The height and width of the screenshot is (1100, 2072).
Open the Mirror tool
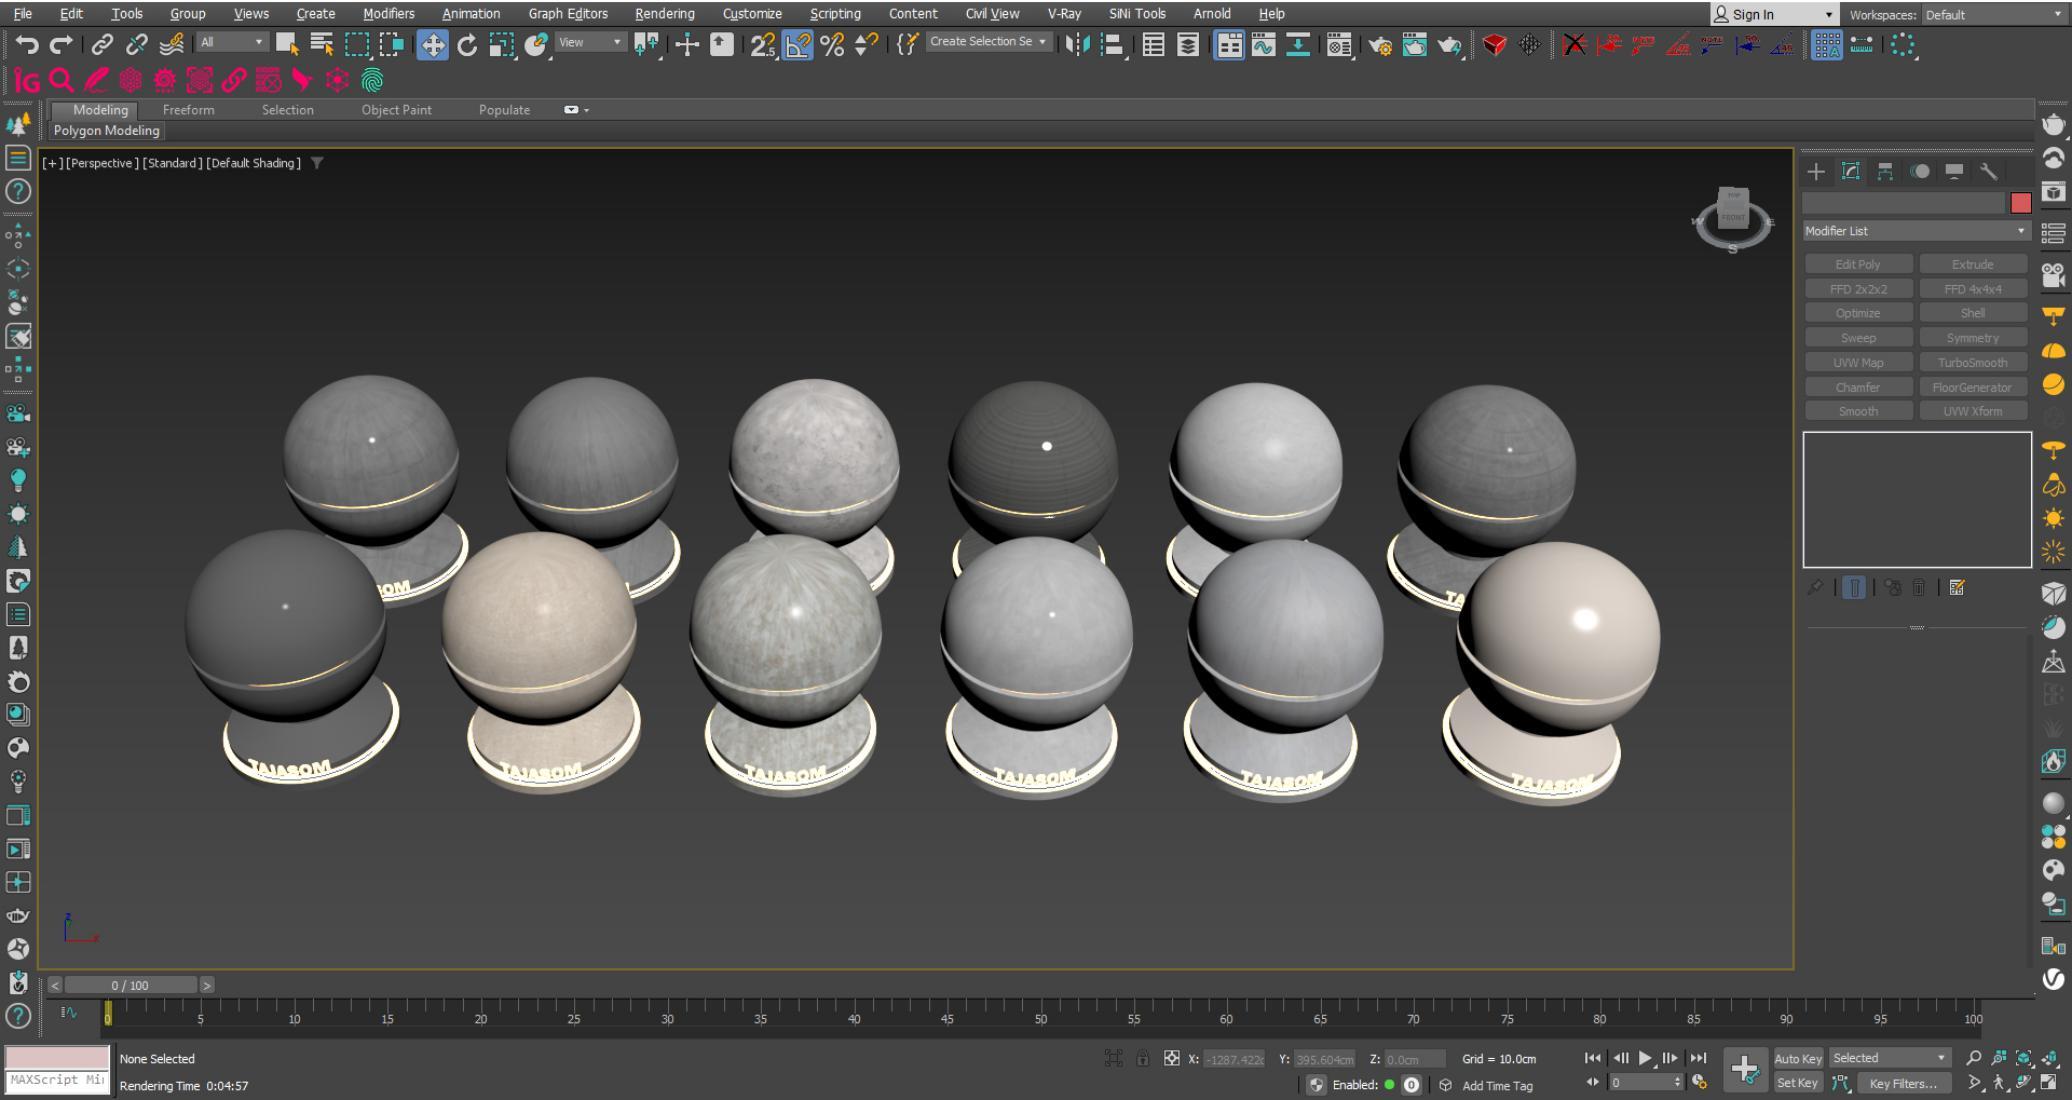coord(1077,45)
